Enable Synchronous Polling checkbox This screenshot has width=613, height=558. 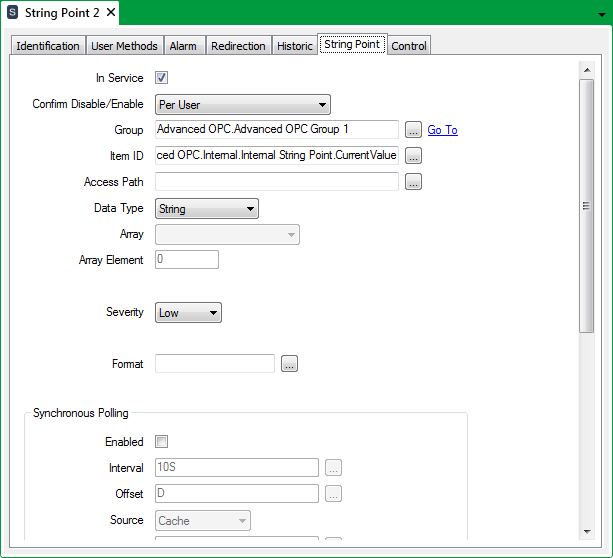coord(162,442)
